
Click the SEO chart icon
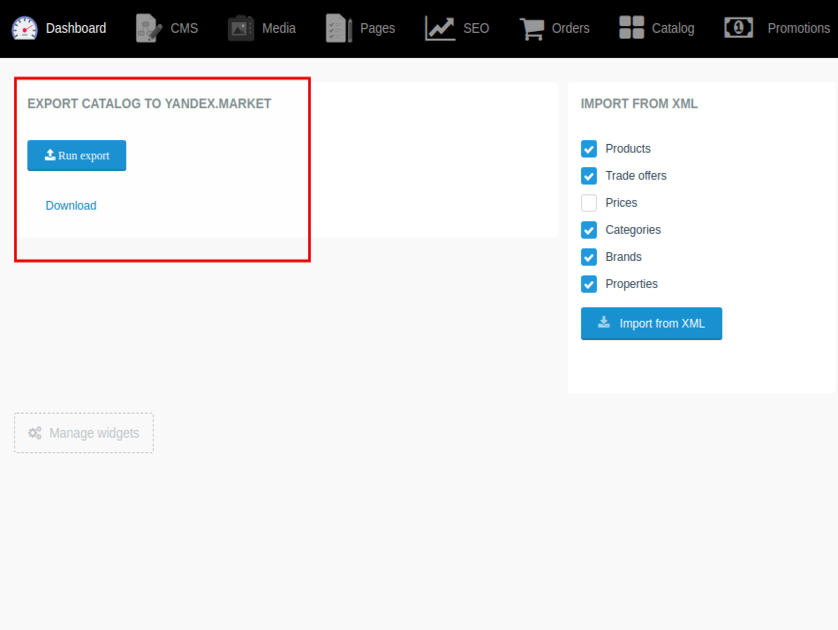440,28
